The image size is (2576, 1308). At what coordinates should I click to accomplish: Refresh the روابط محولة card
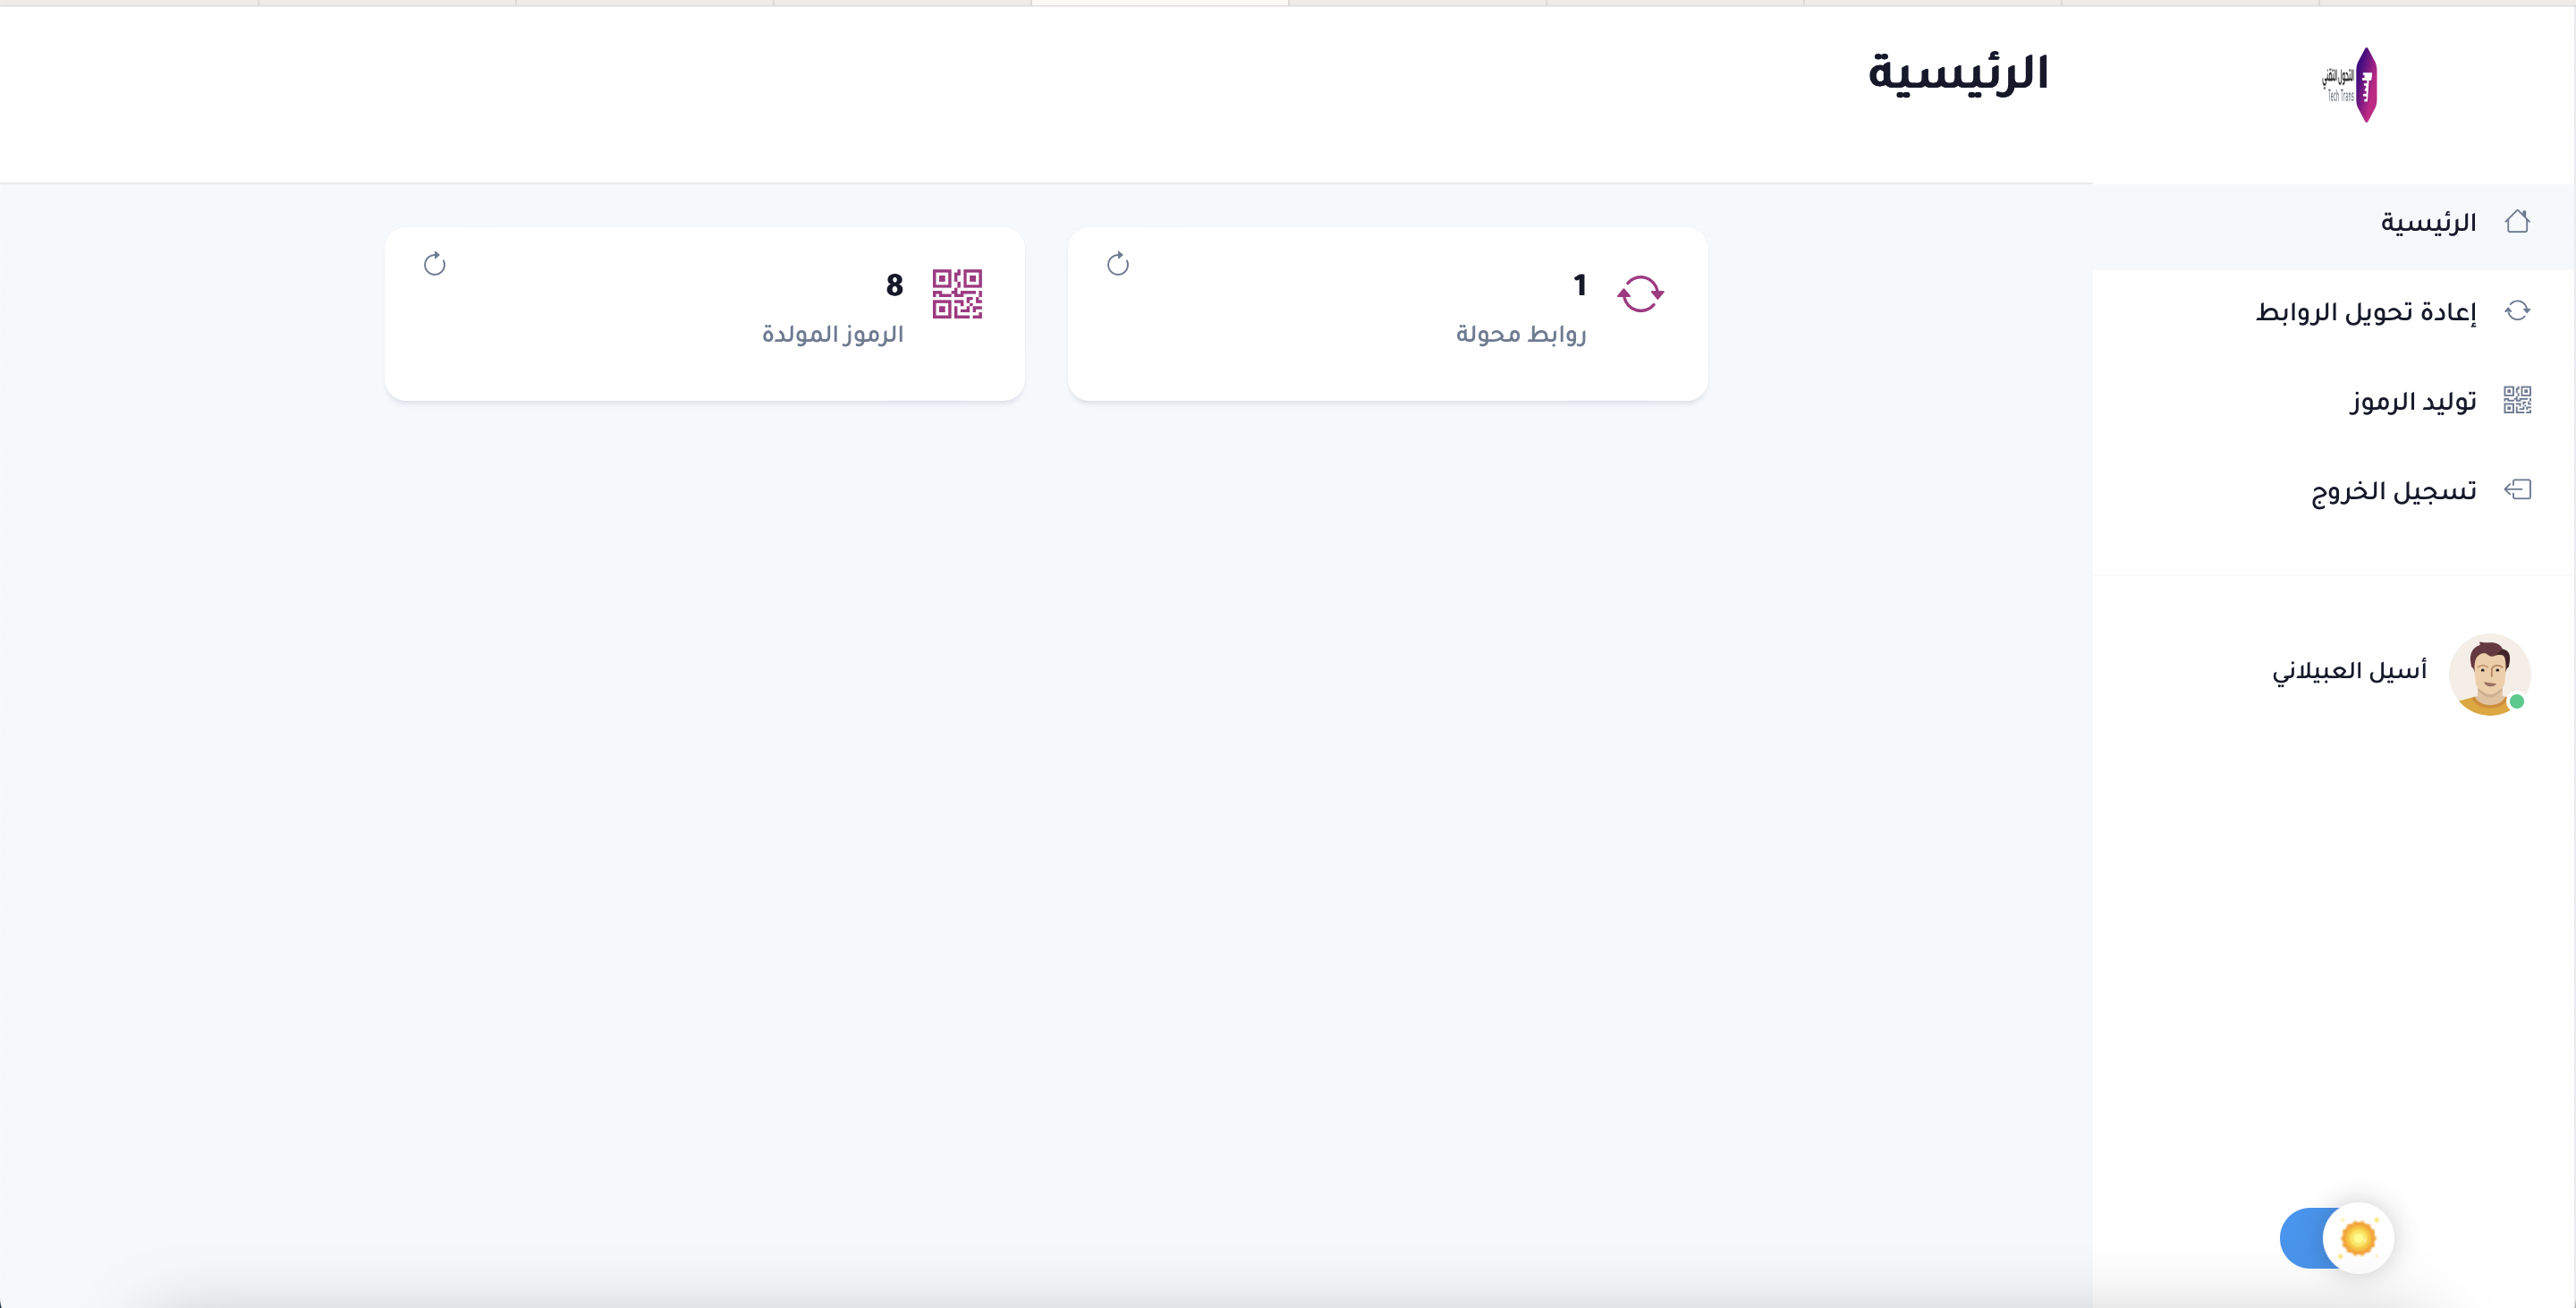[1118, 264]
